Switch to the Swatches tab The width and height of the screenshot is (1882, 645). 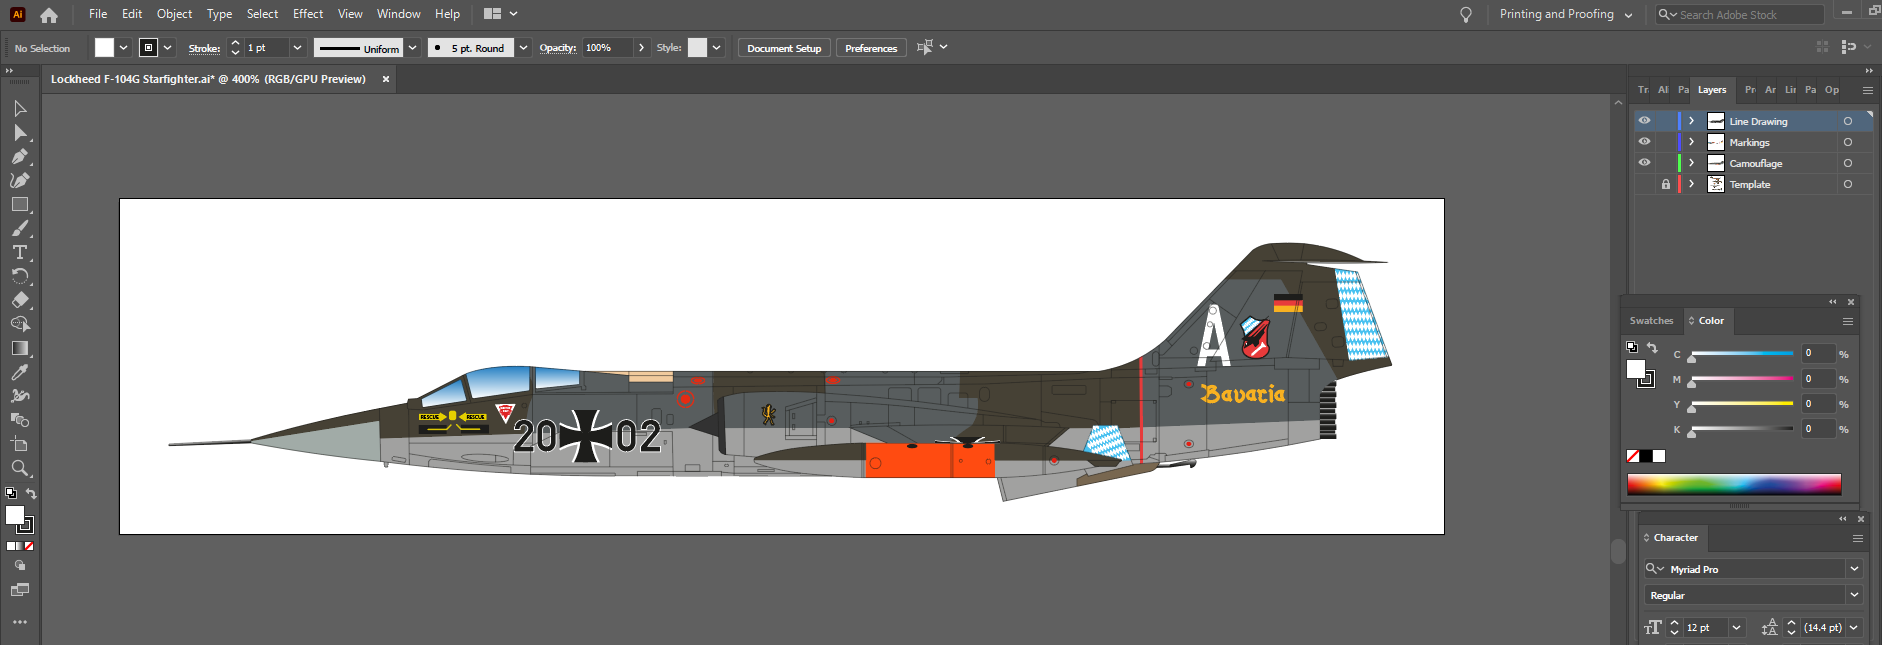(x=1651, y=321)
